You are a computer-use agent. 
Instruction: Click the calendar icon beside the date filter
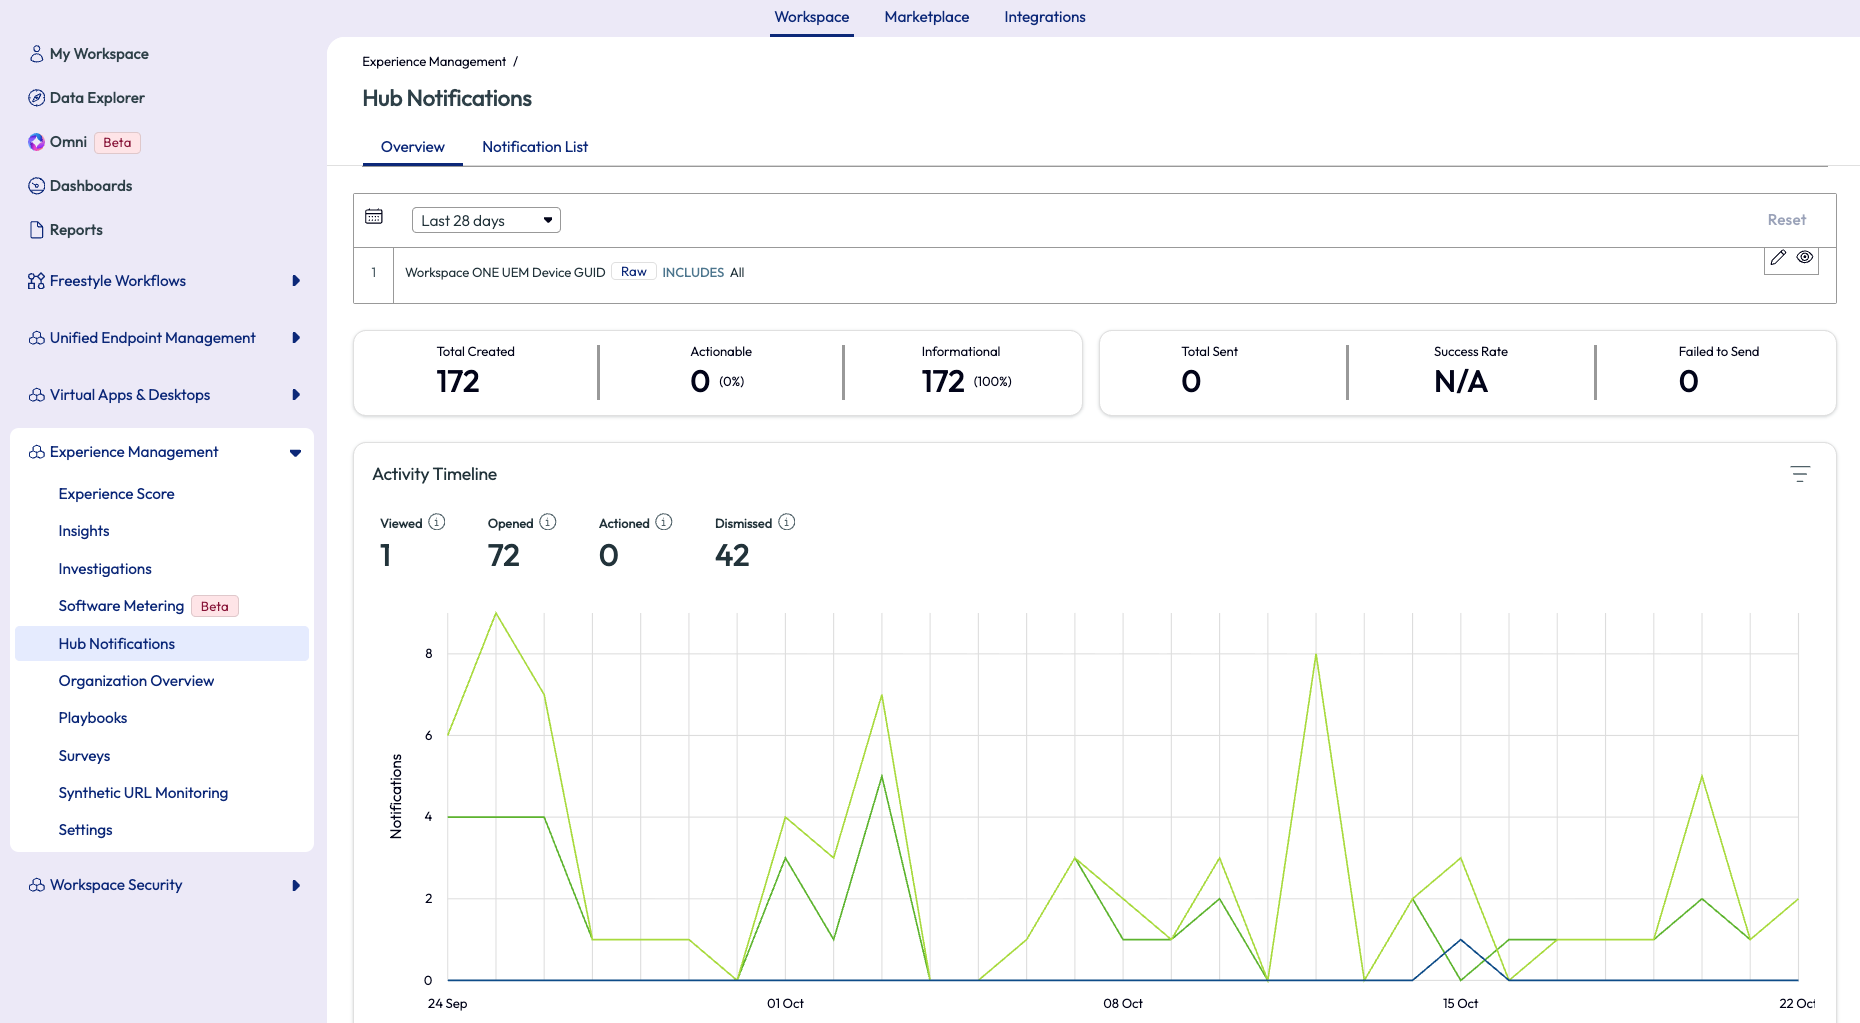[373, 216]
